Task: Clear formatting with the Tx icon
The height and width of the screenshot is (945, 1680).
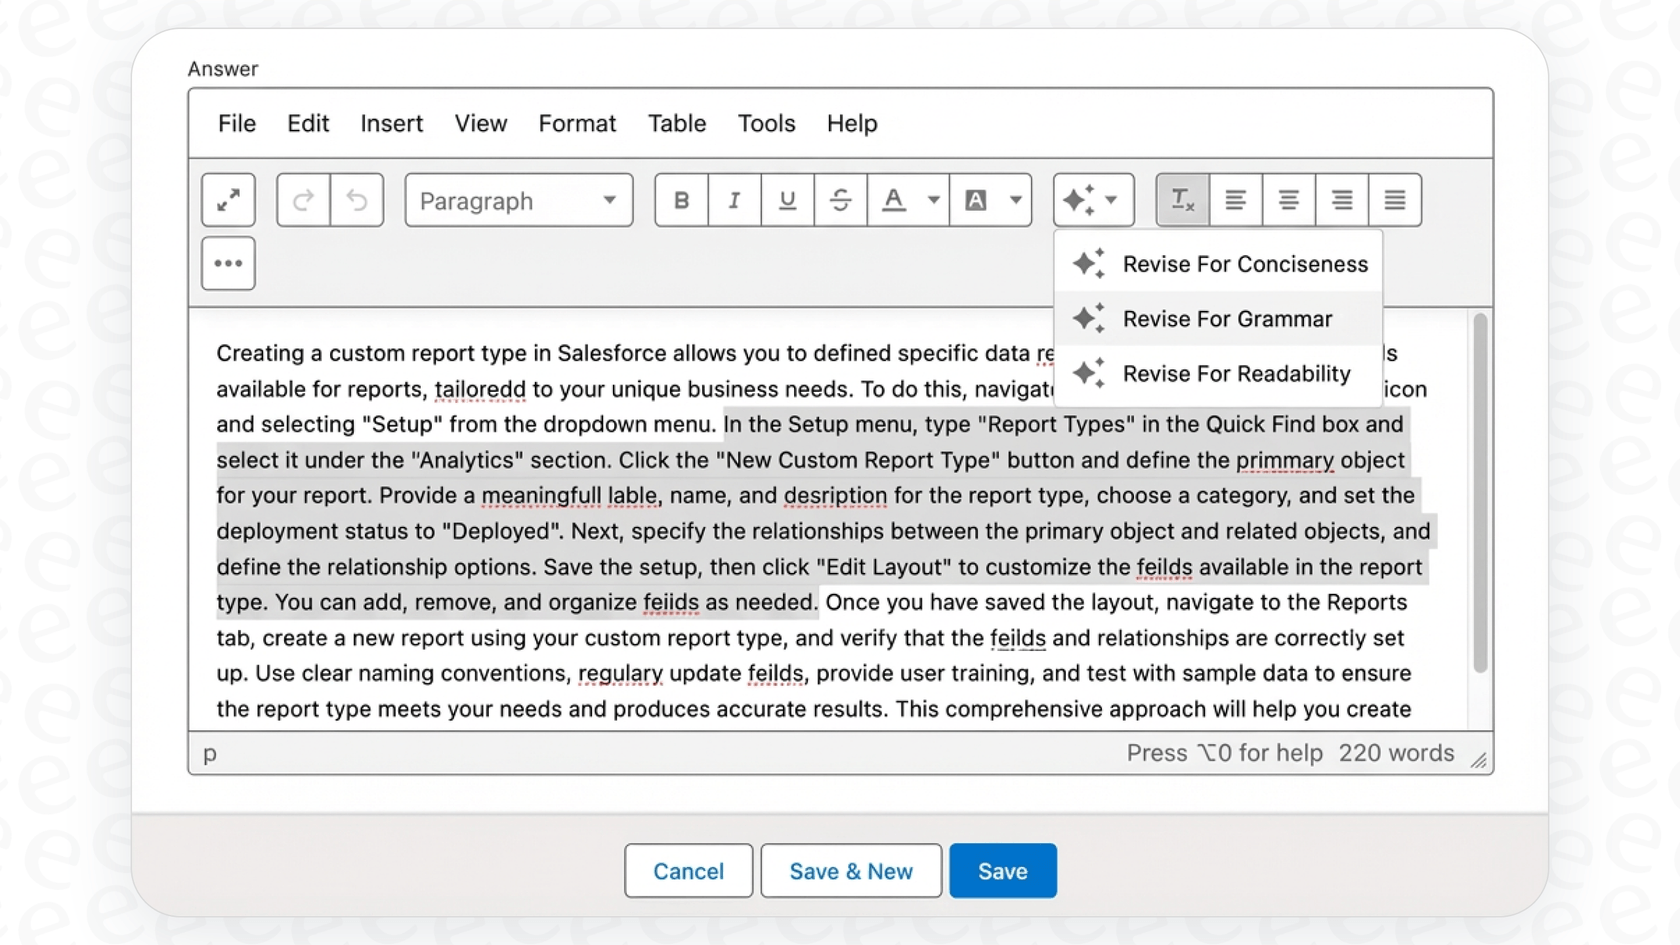Action: (x=1181, y=200)
